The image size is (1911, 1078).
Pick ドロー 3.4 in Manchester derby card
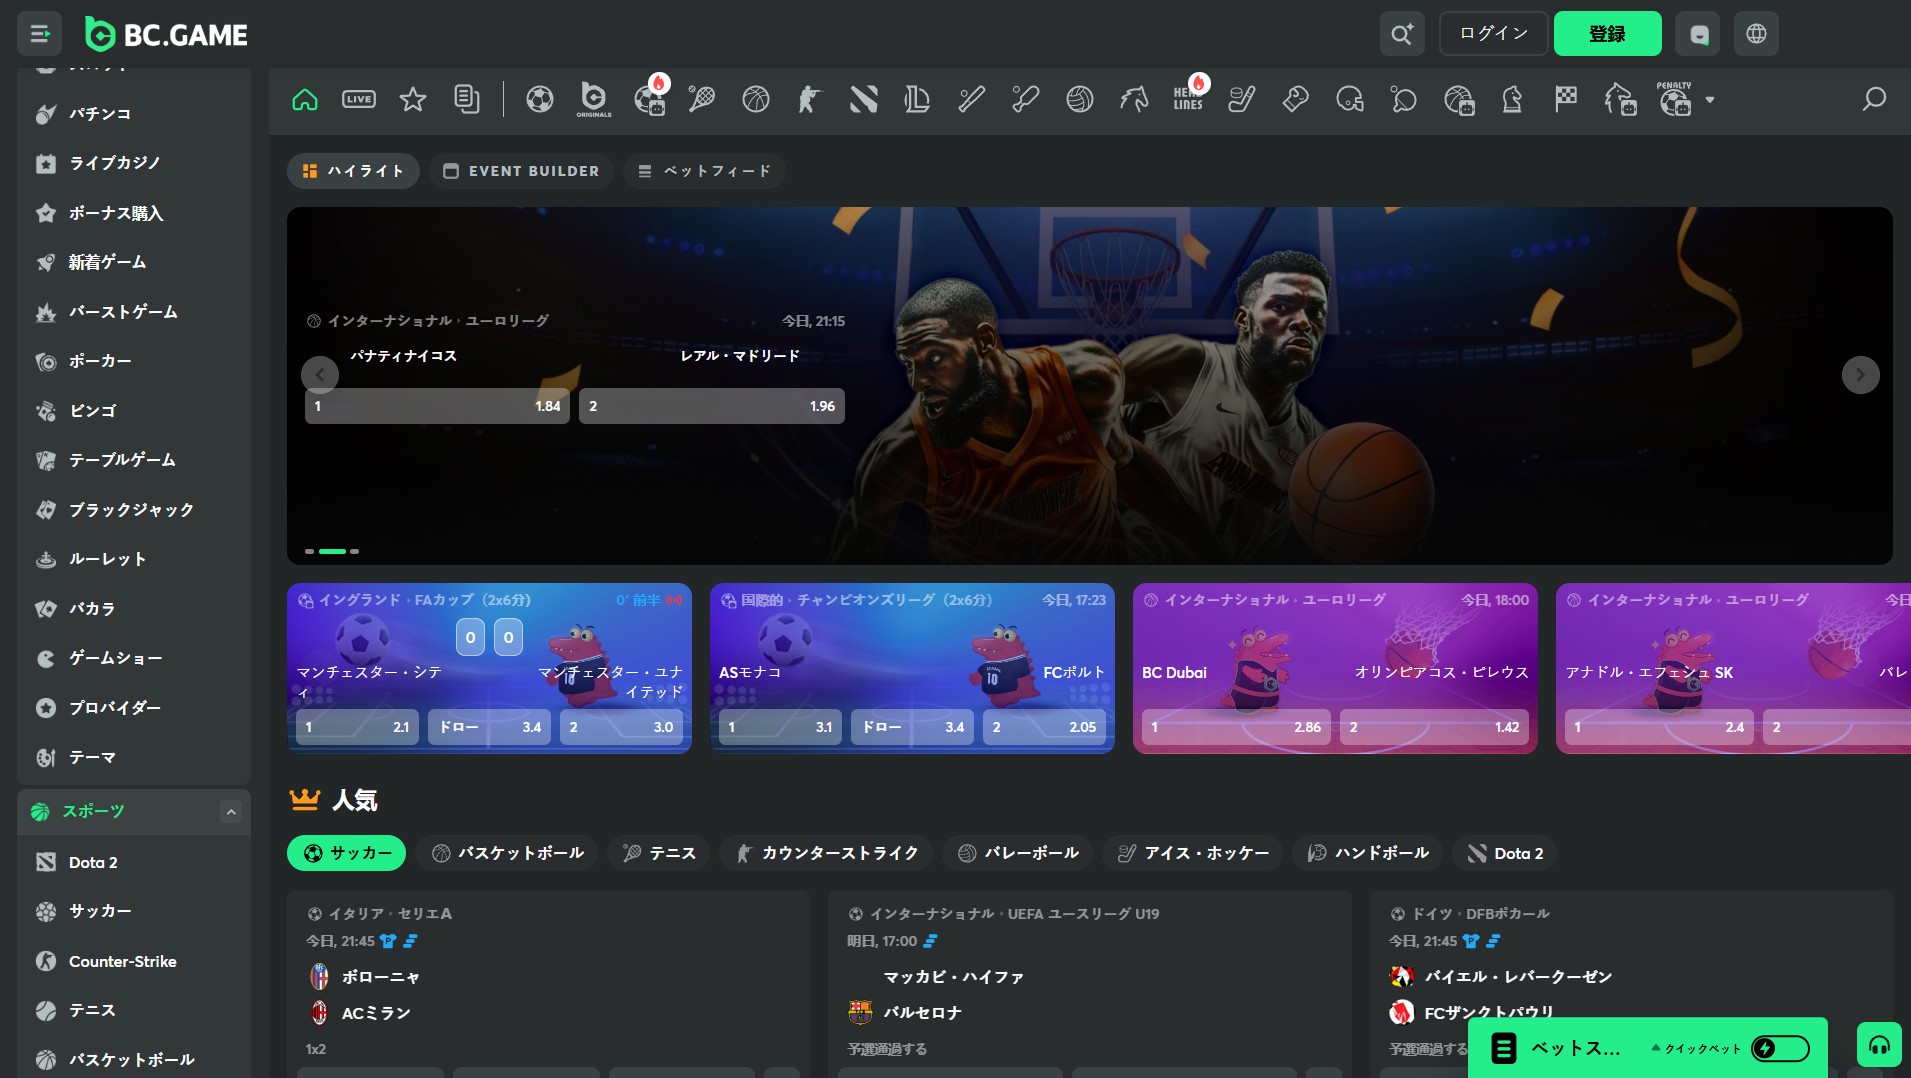click(489, 727)
